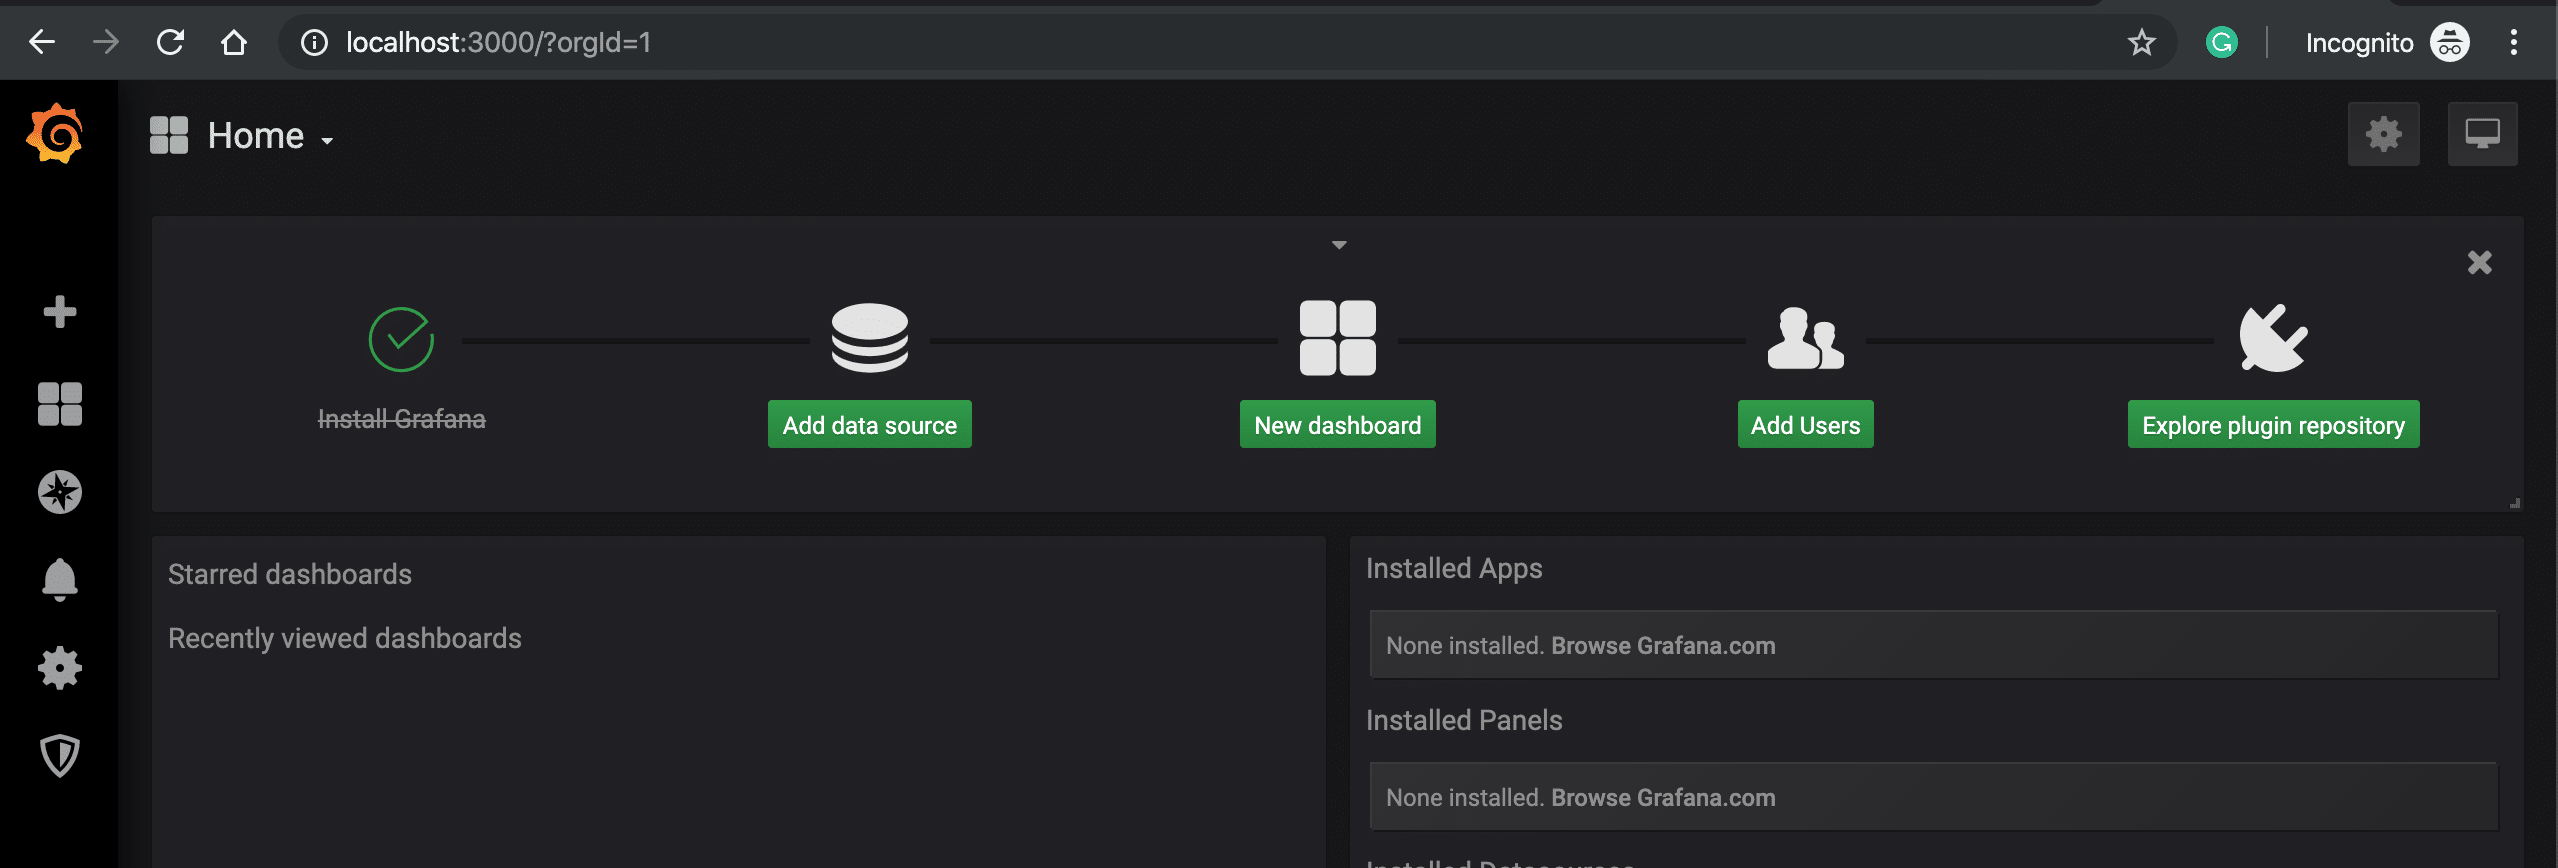
Task: Click the database stack icon
Action: 870,338
